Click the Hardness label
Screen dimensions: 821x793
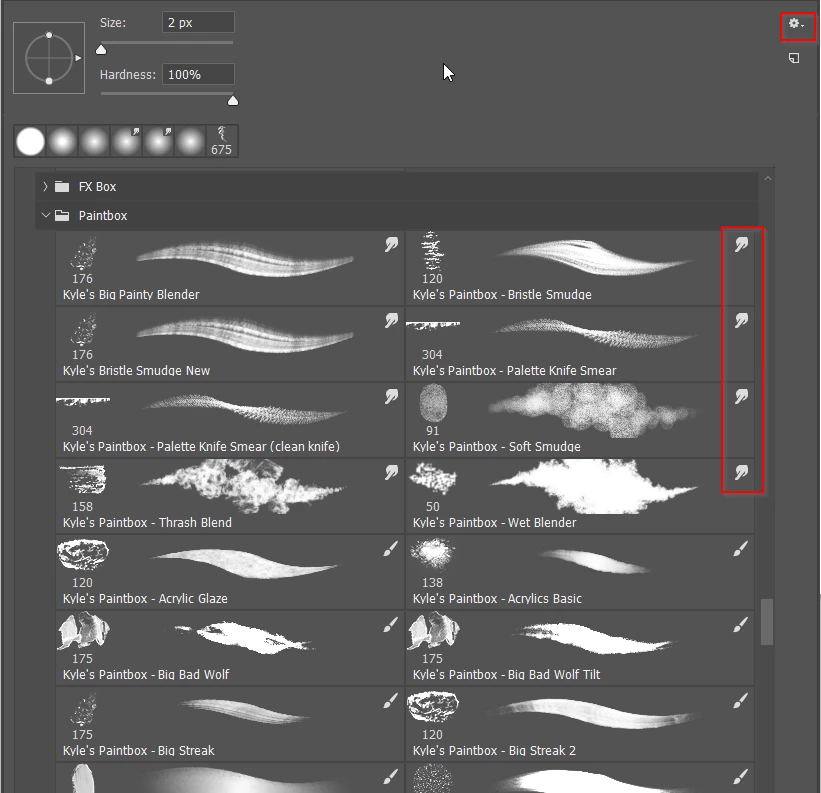pos(128,75)
